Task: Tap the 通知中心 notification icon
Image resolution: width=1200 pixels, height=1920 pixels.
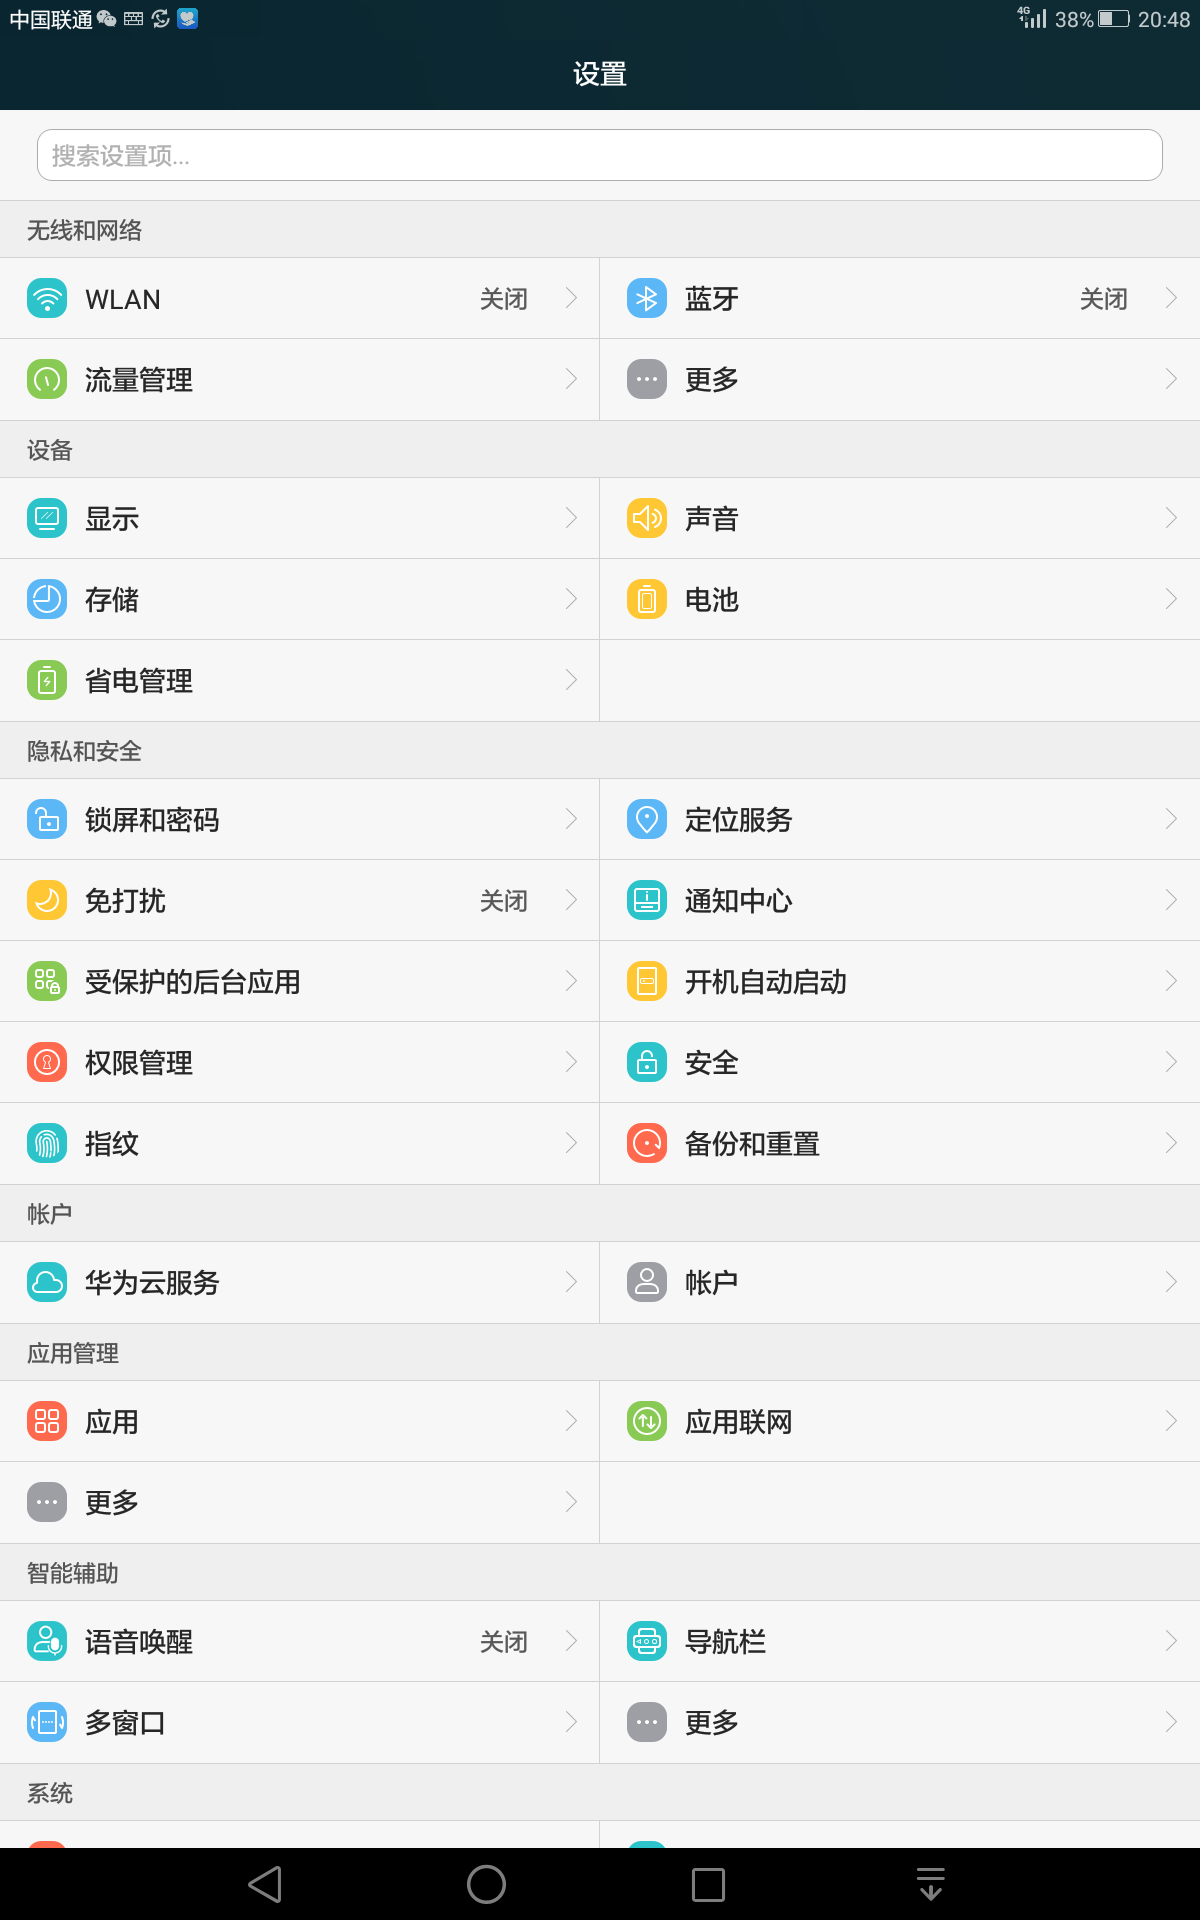Action: 647,900
